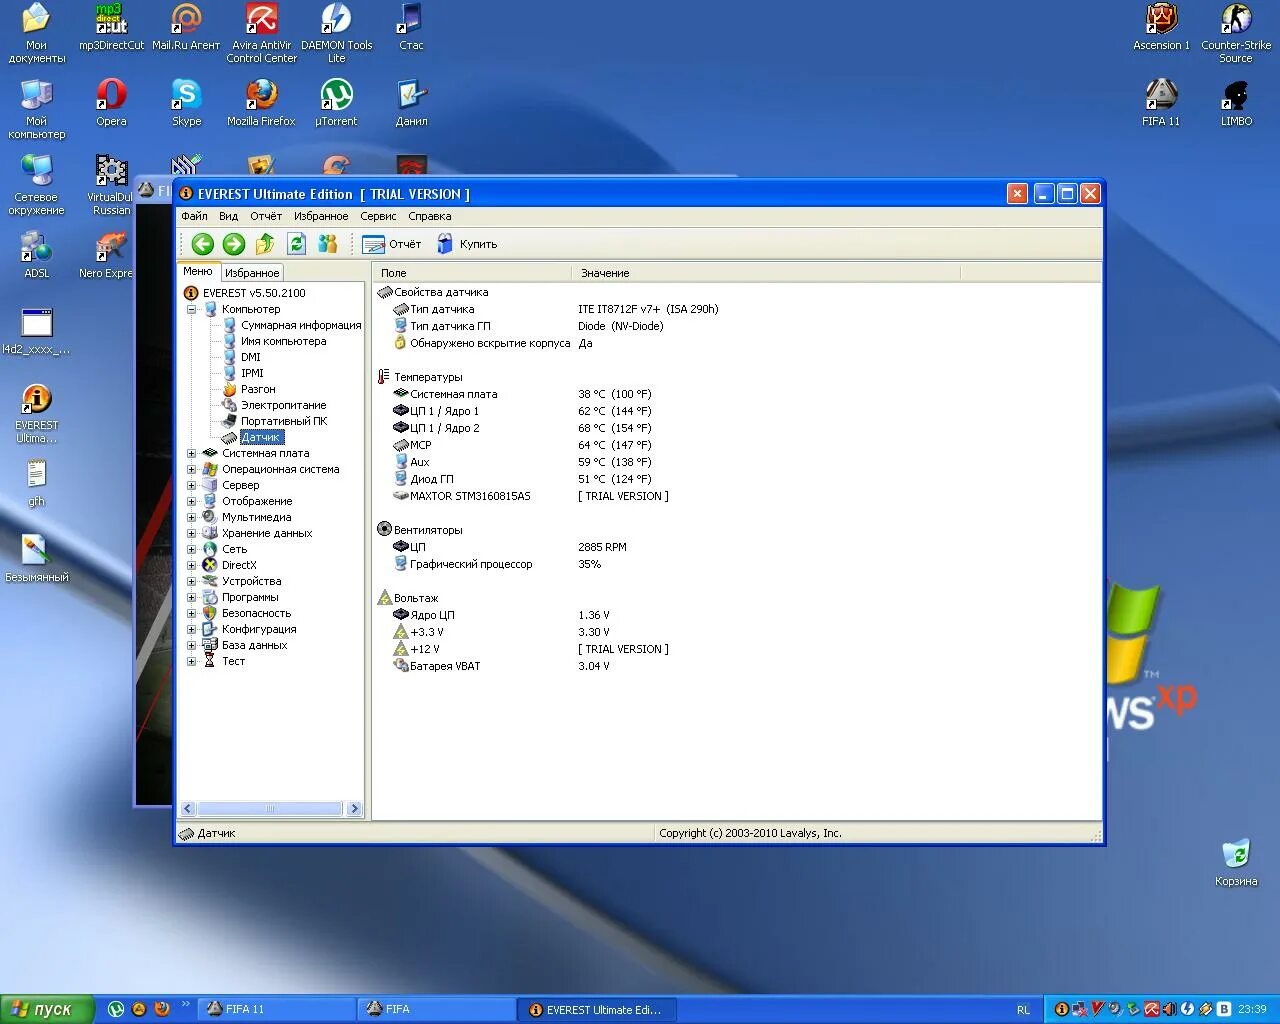The height and width of the screenshot is (1024, 1280).
Task: Open the Корзина recycle bin icon
Action: [1236, 863]
